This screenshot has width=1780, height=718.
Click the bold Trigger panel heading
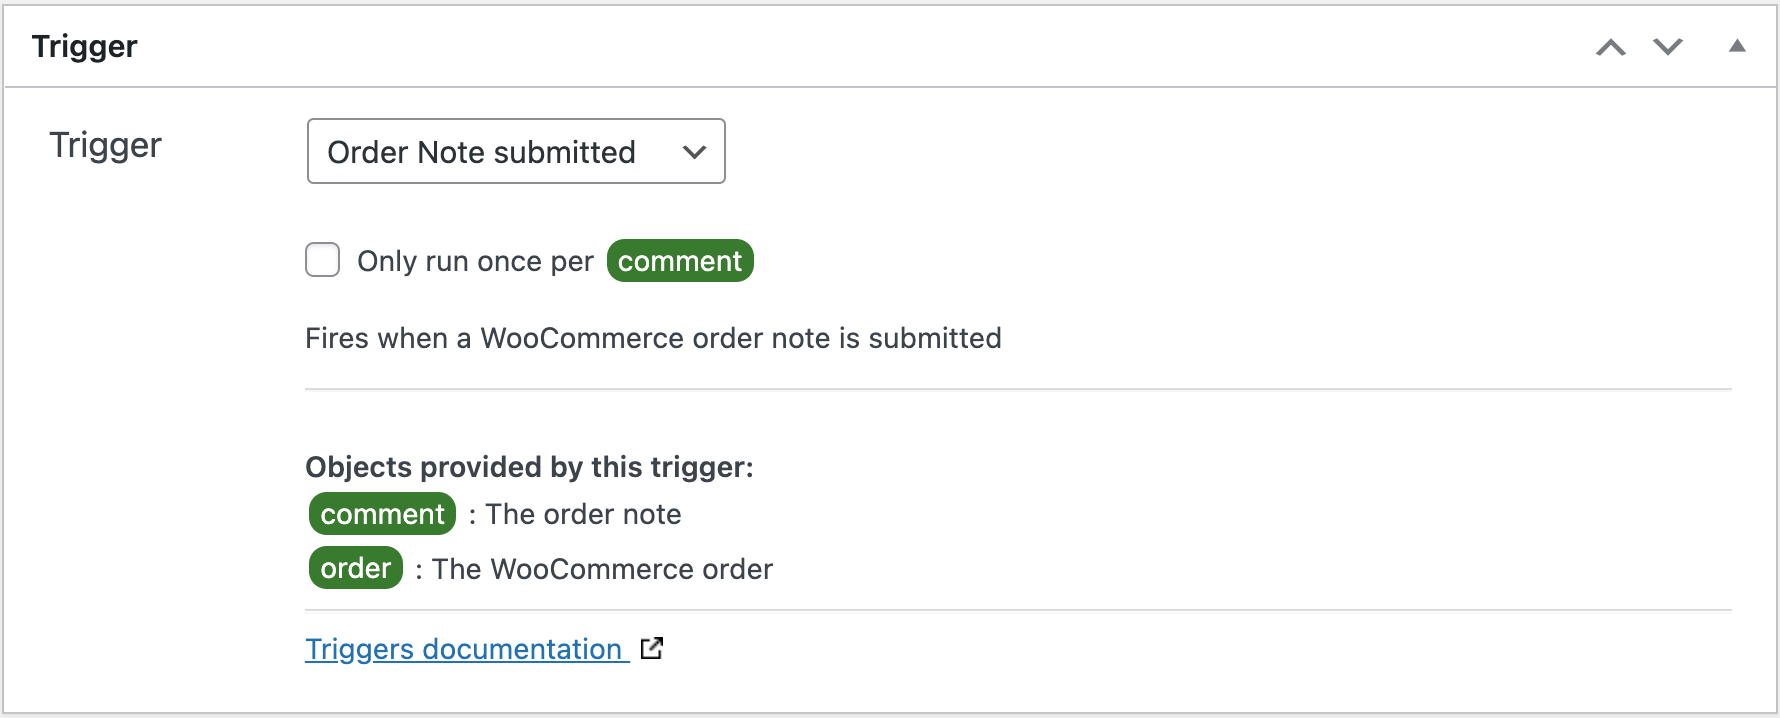pyautogui.click(x=85, y=46)
